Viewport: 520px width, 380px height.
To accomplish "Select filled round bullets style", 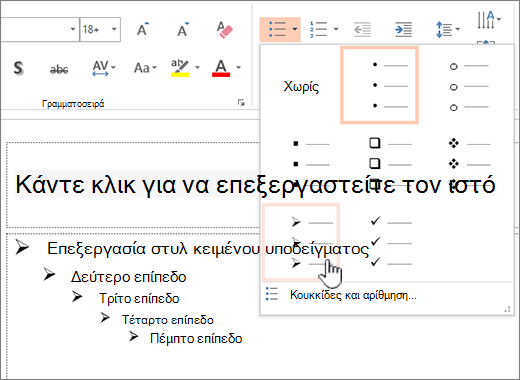I will coord(379,85).
